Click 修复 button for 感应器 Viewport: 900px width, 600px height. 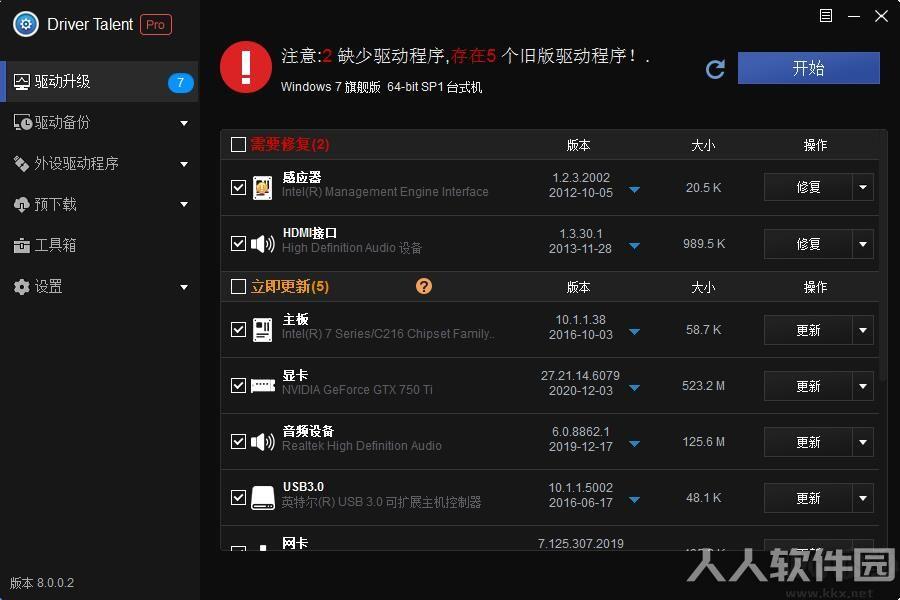click(x=808, y=187)
